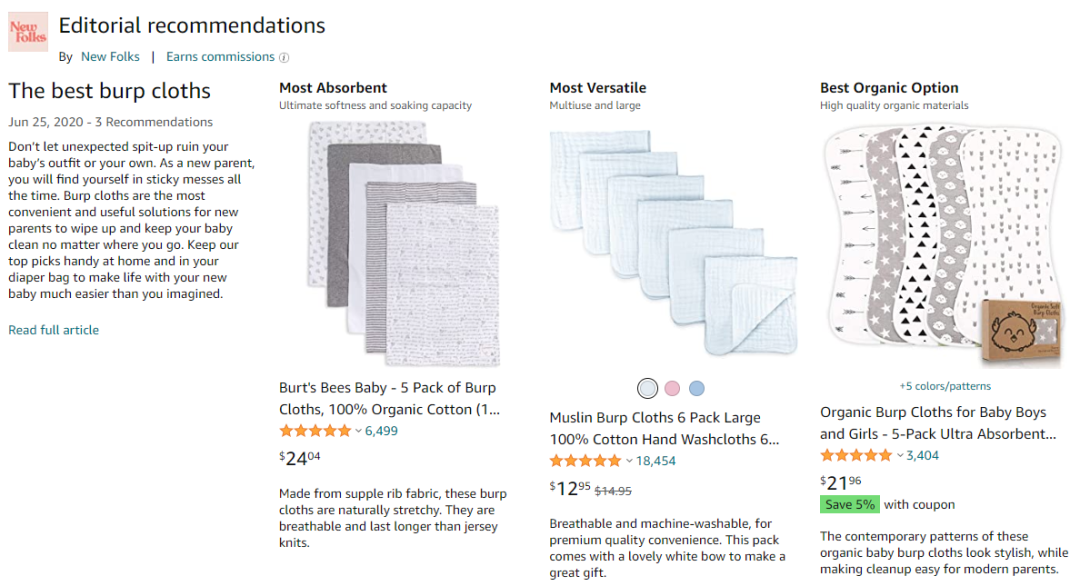Expand Muslin cloths rating dropdown chevron
Viewport: 1080px width, 586px height.
click(629, 462)
